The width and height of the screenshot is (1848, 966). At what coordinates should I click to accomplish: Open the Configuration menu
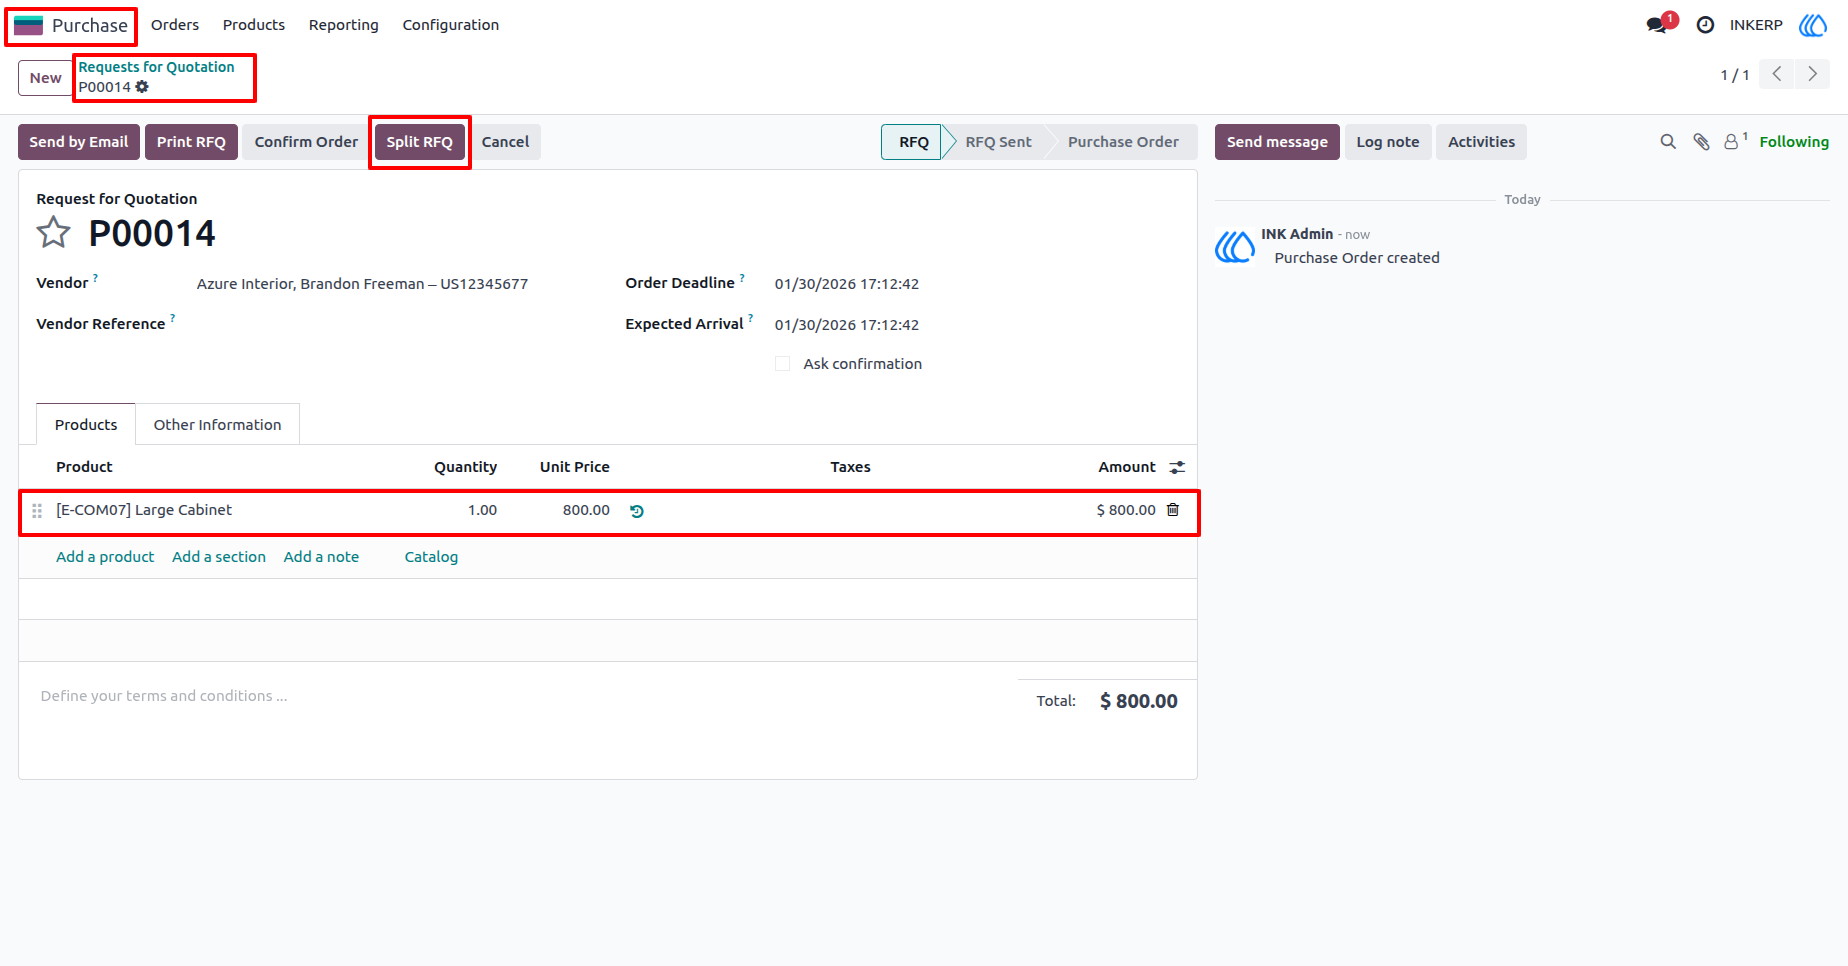tap(451, 25)
